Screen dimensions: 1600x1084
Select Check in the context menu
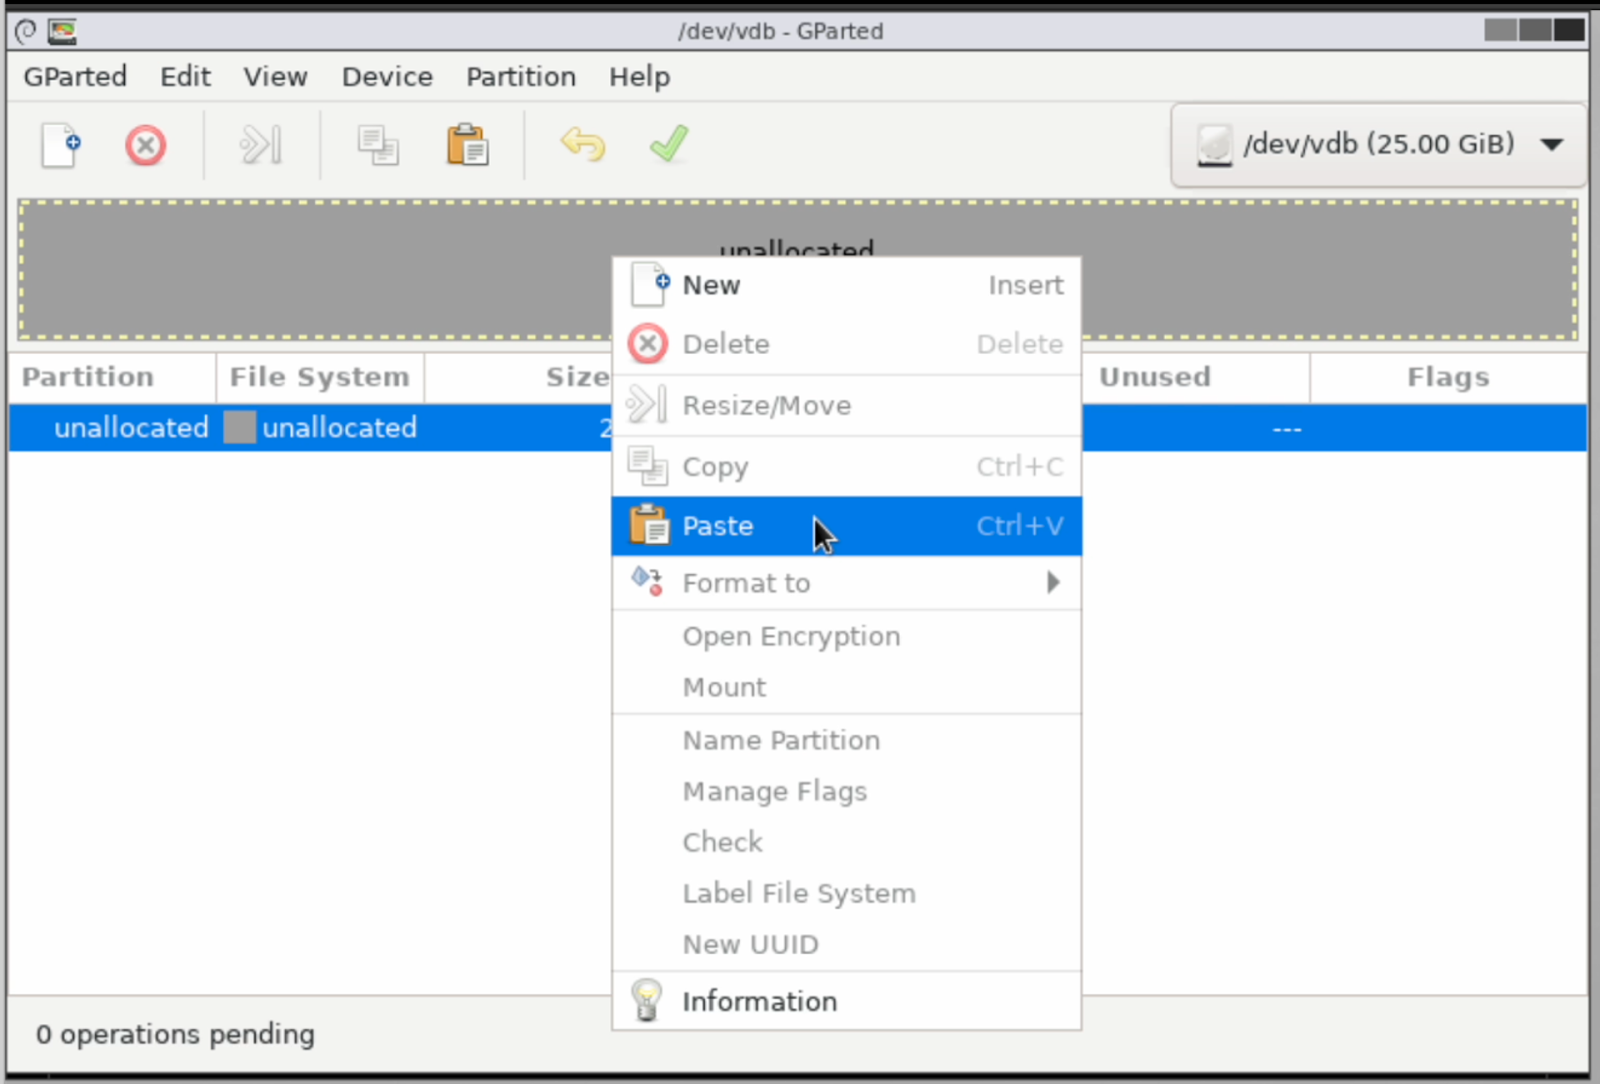tap(847, 843)
